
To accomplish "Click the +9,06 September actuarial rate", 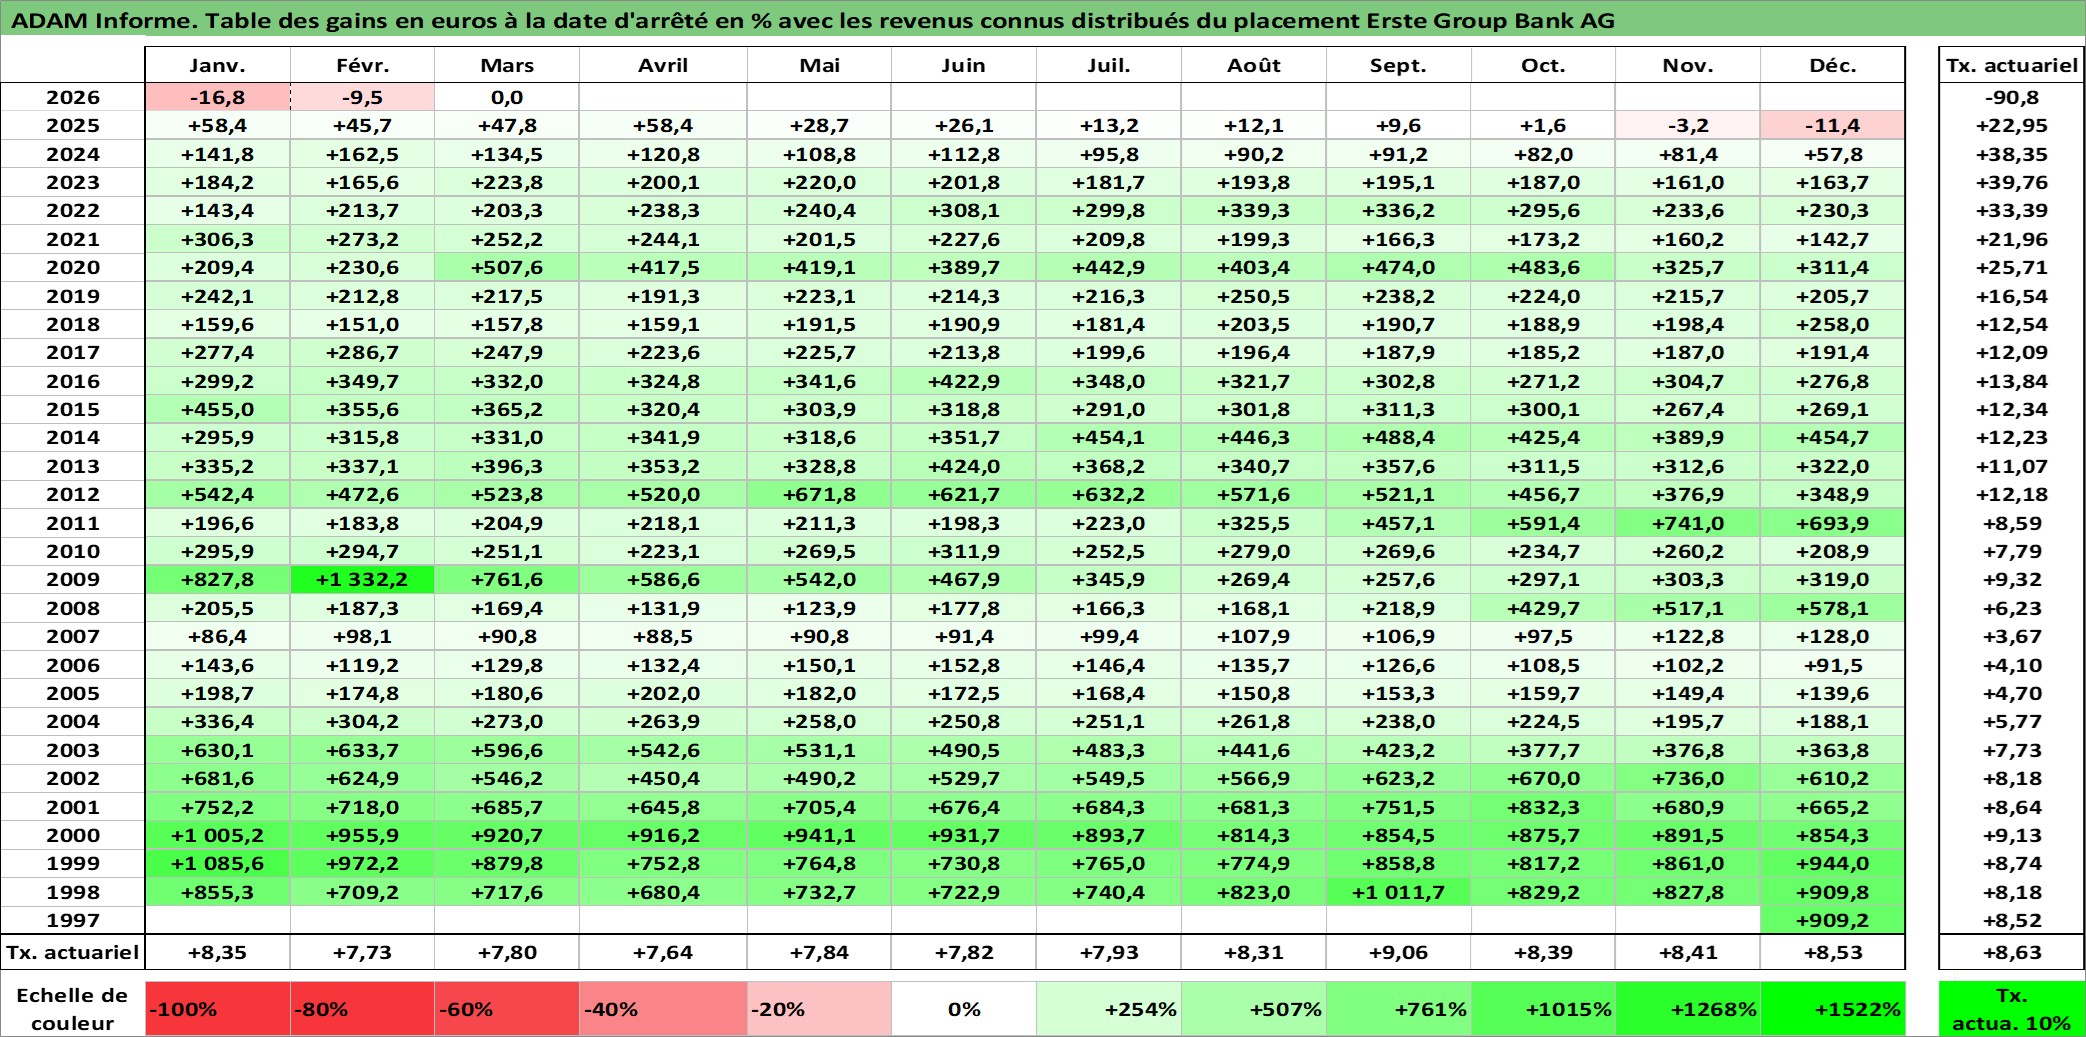I will click(x=1399, y=952).
